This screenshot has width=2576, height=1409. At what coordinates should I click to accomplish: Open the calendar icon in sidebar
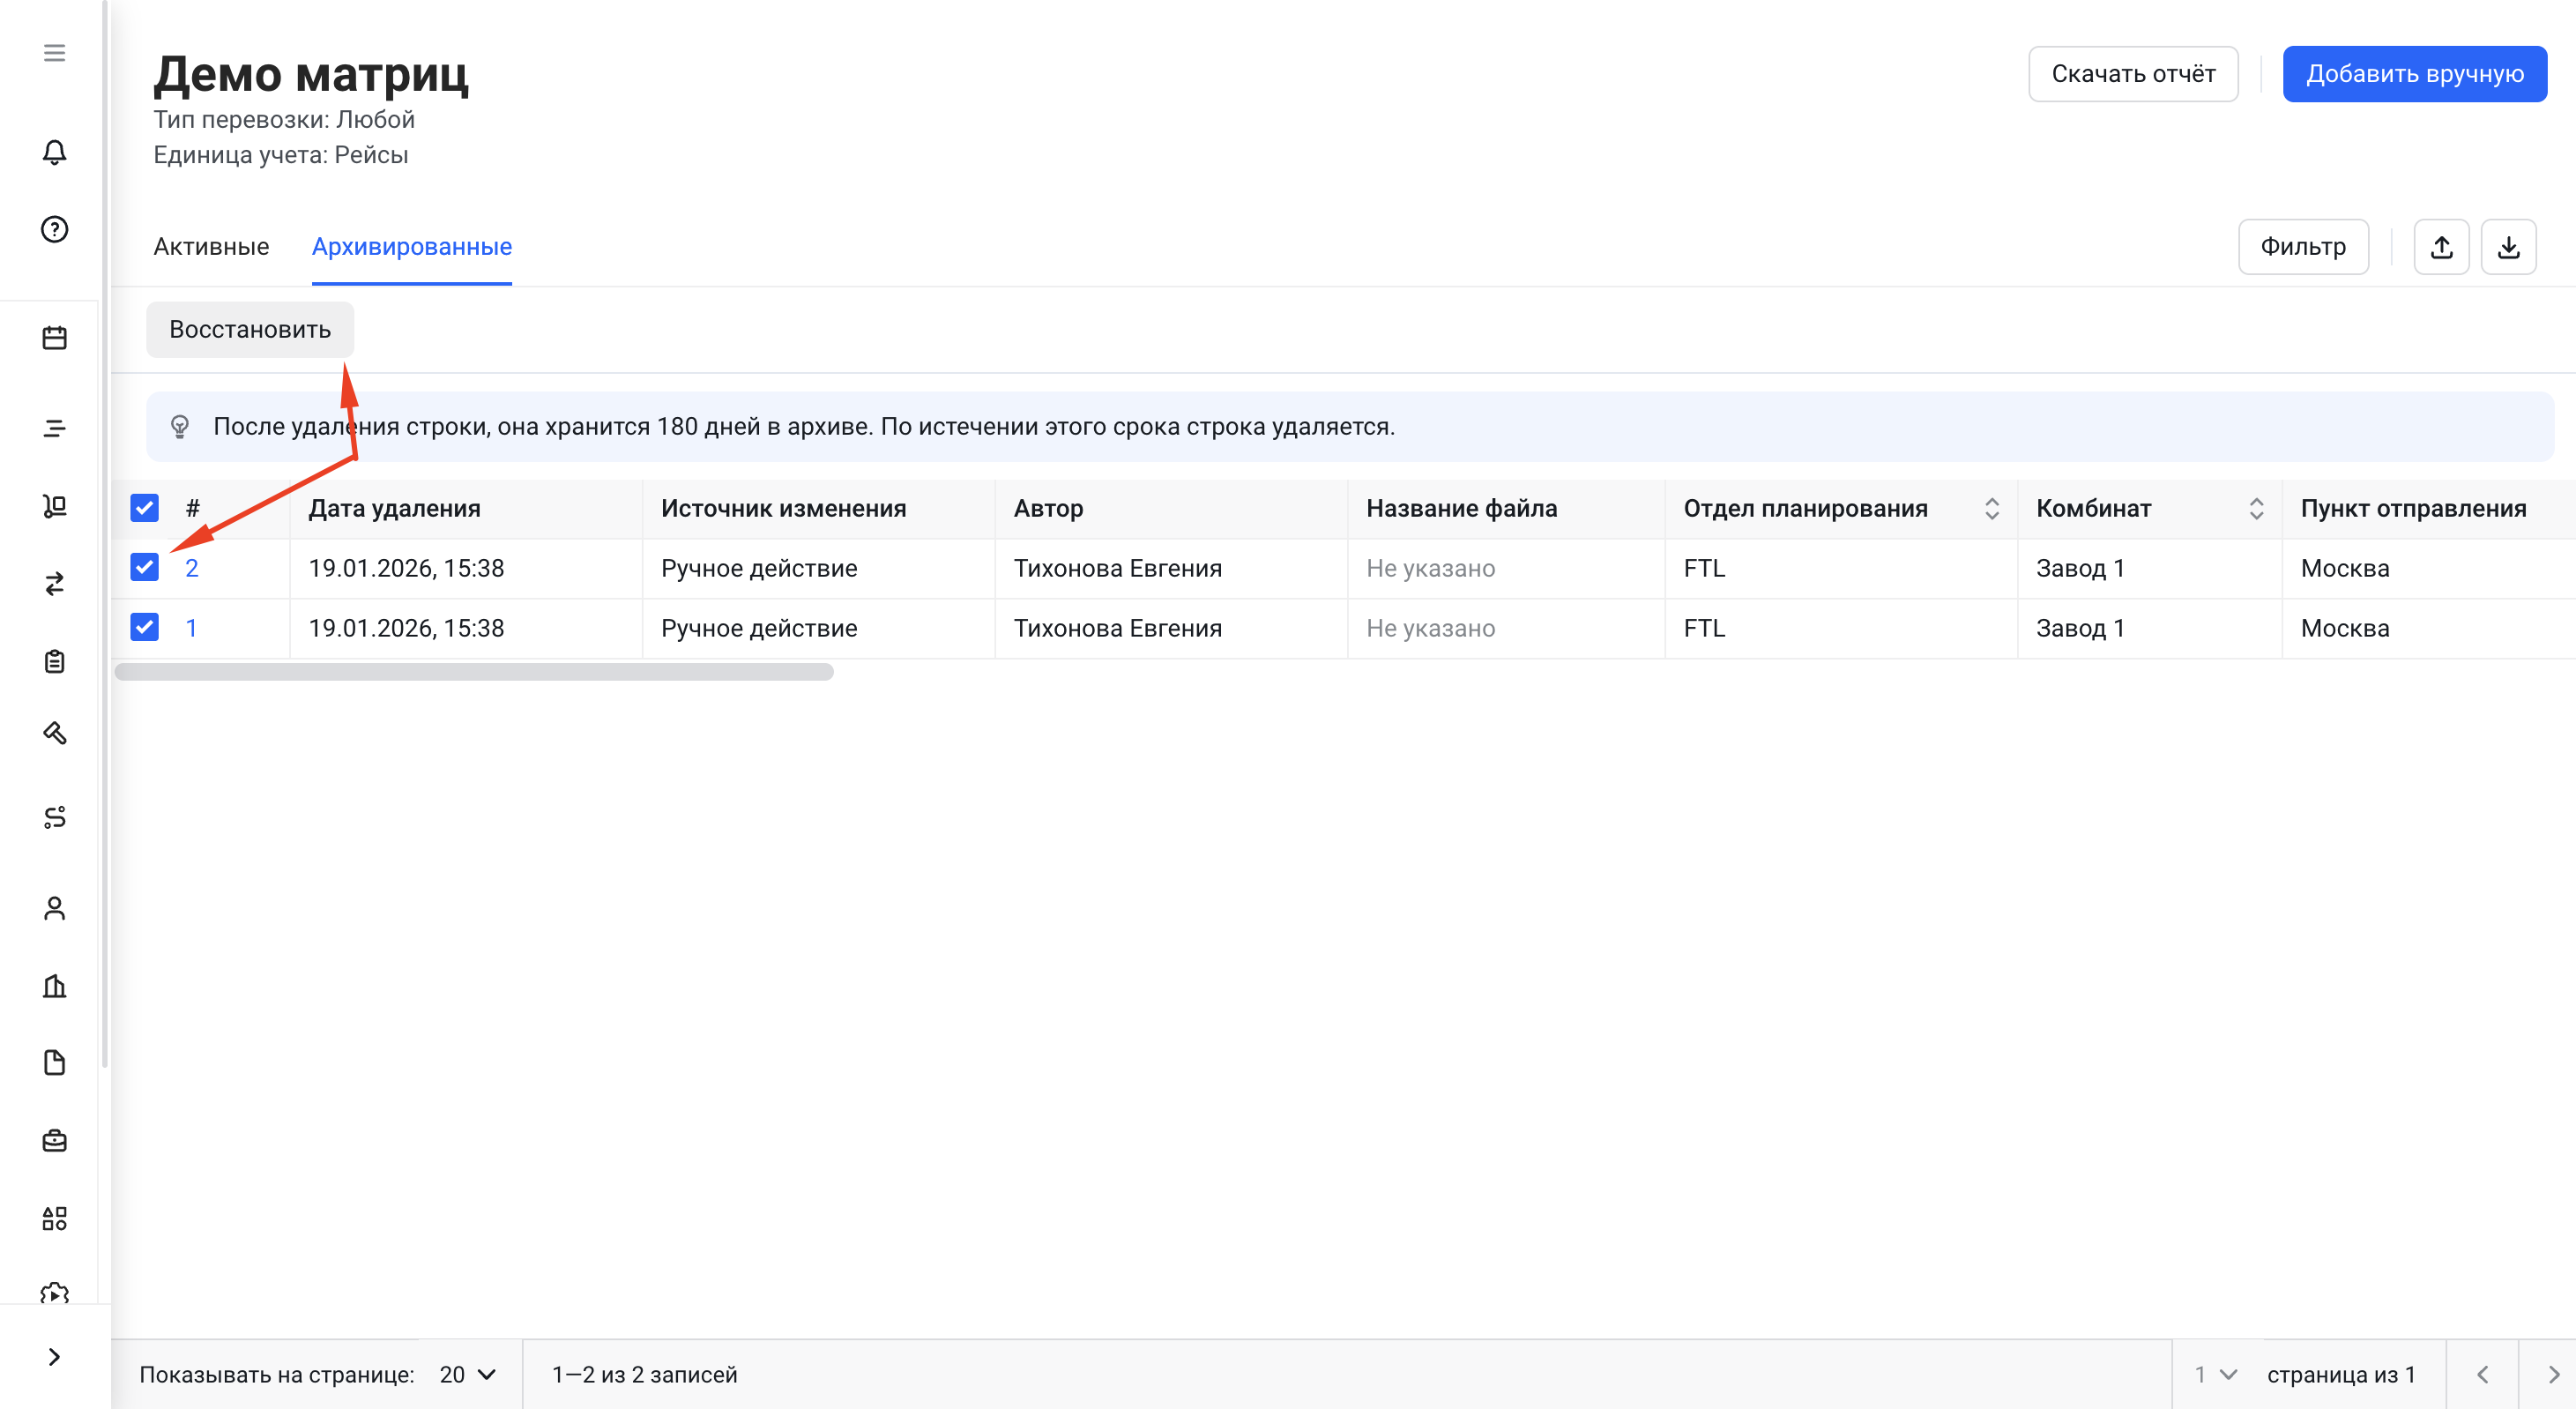(x=54, y=338)
